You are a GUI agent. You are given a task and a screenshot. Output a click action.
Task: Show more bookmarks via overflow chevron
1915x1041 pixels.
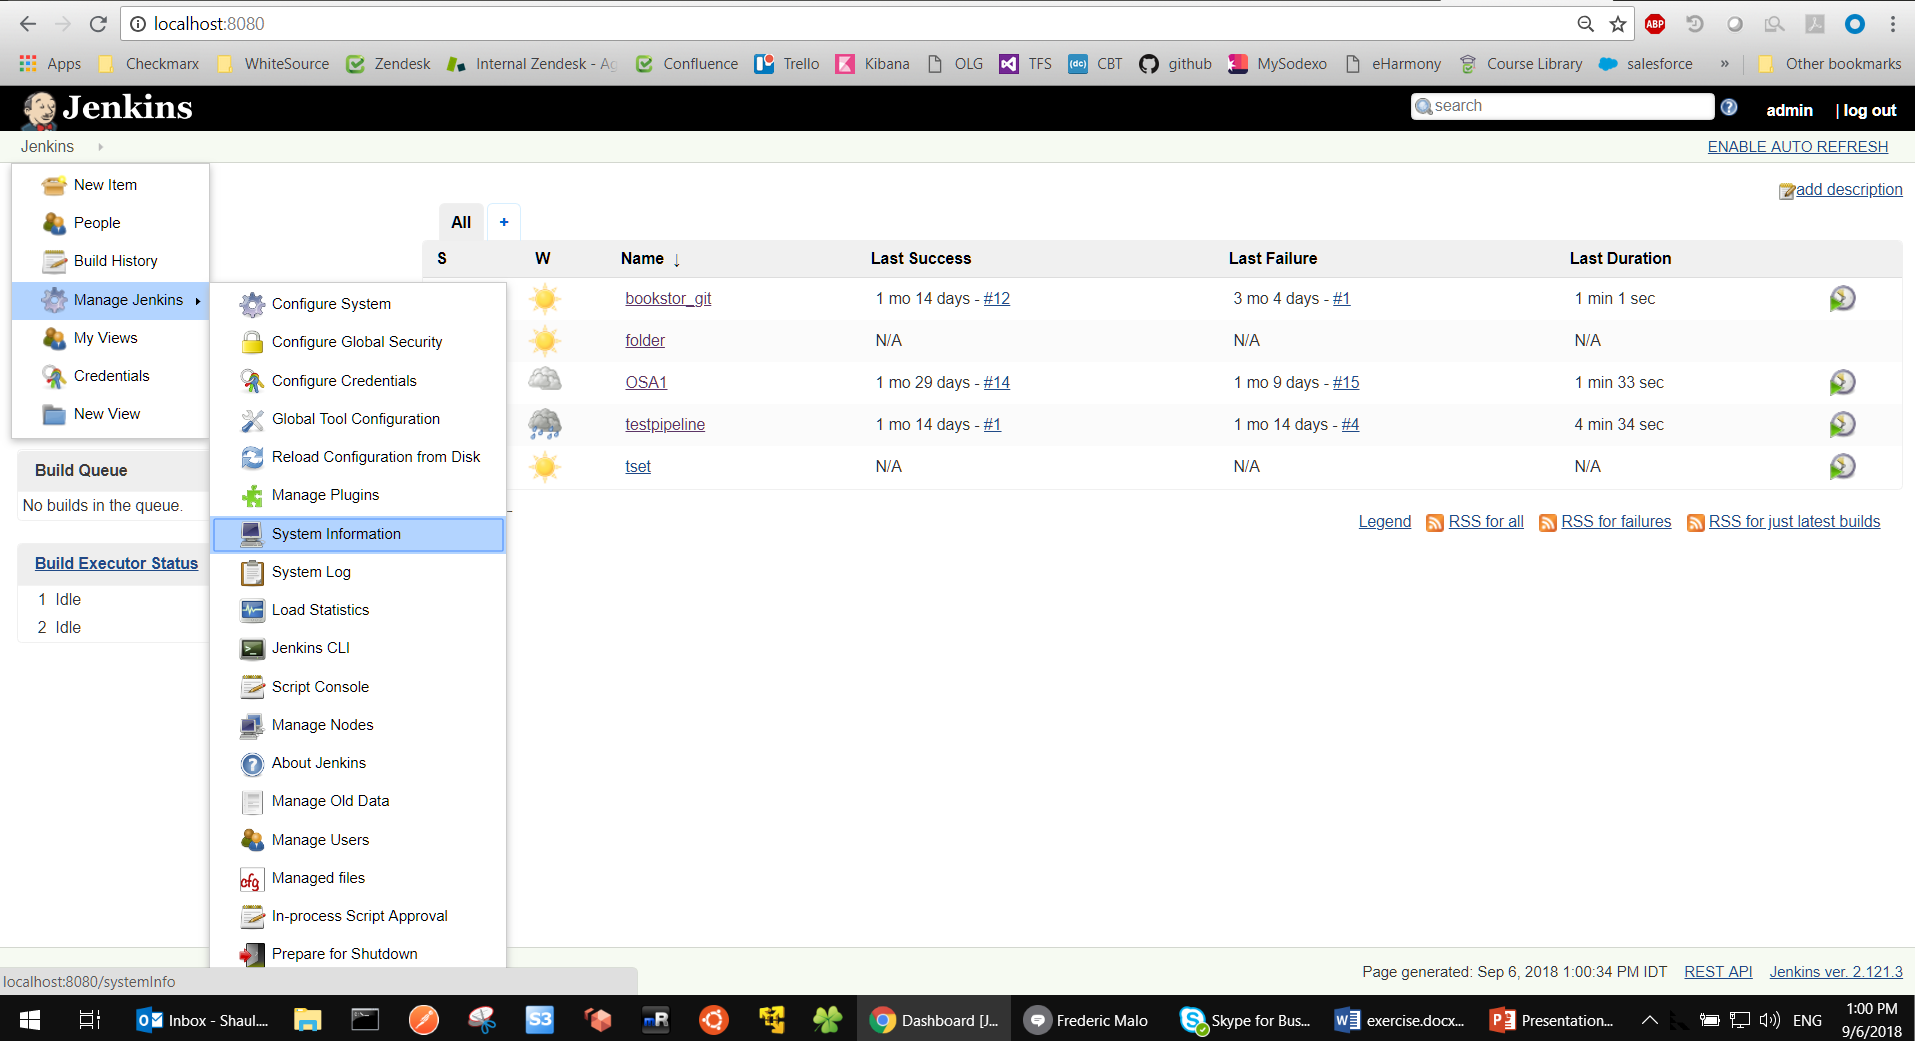pyautogui.click(x=1724, y=64)
